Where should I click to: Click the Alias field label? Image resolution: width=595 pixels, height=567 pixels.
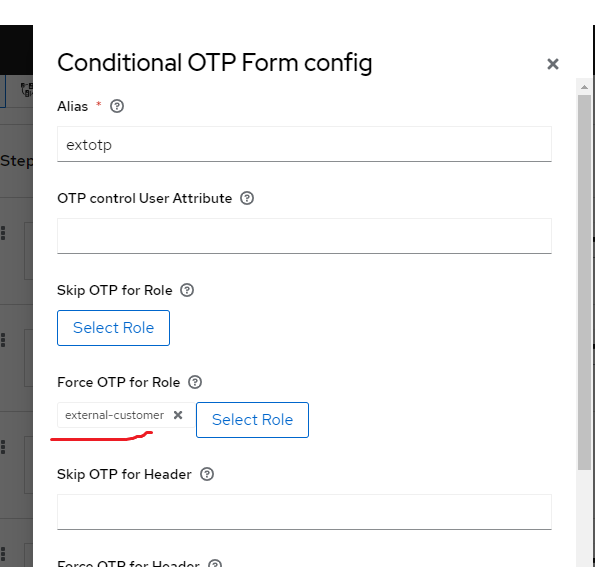click(x=72, y=106)
